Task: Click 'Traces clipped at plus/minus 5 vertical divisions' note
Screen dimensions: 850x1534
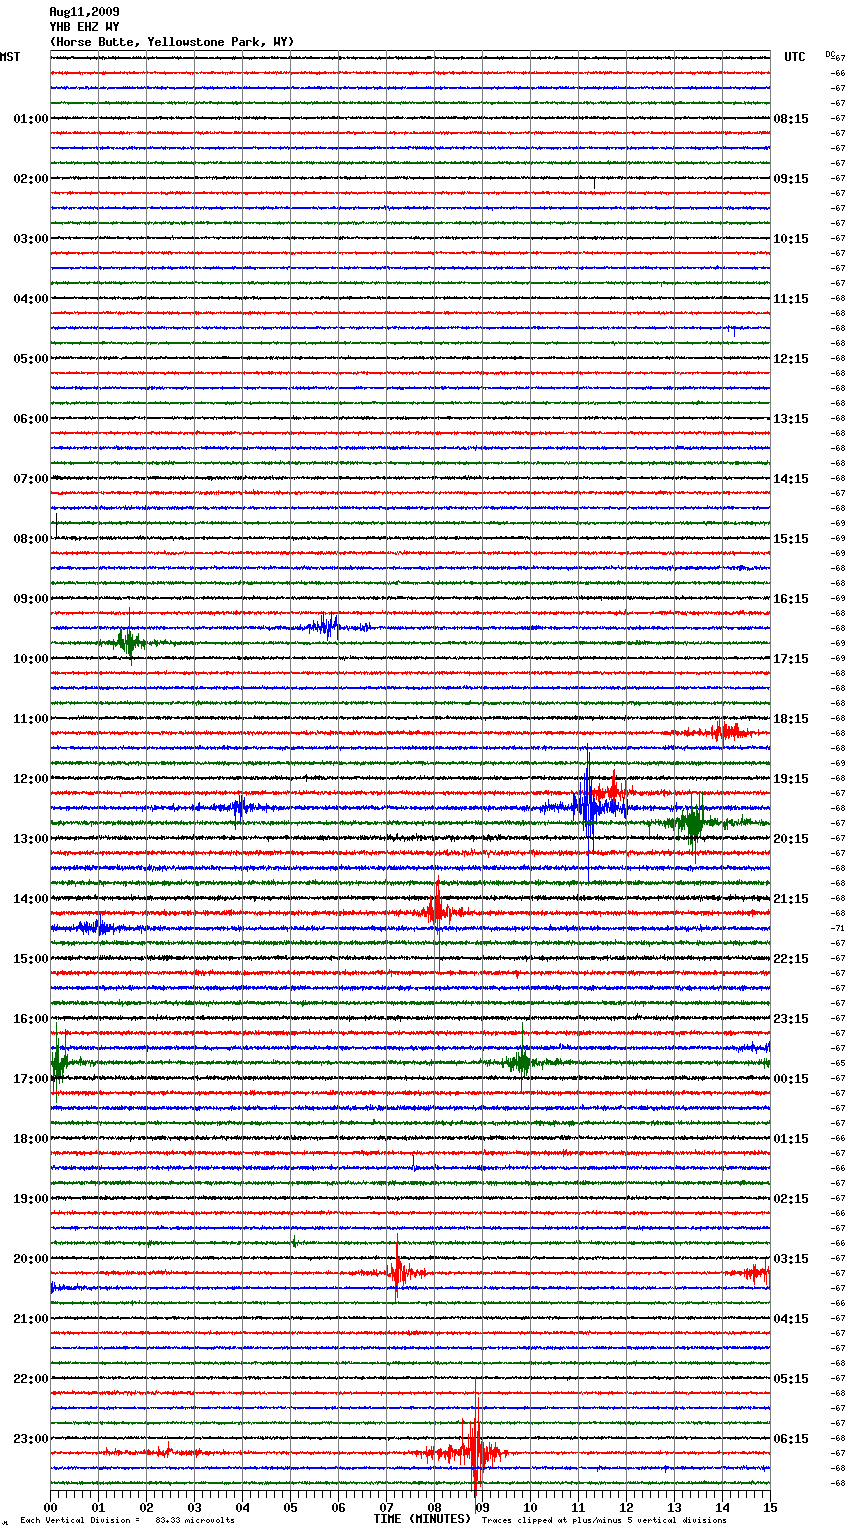Action: (x=604, y=1521)
